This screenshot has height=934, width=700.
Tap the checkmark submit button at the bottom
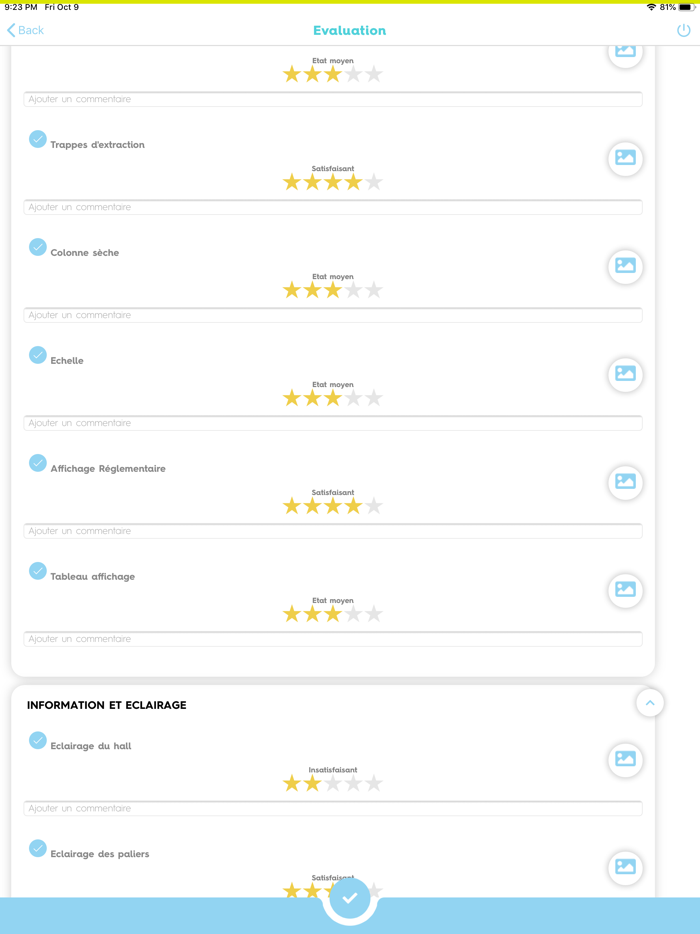[x=349, y=897]
